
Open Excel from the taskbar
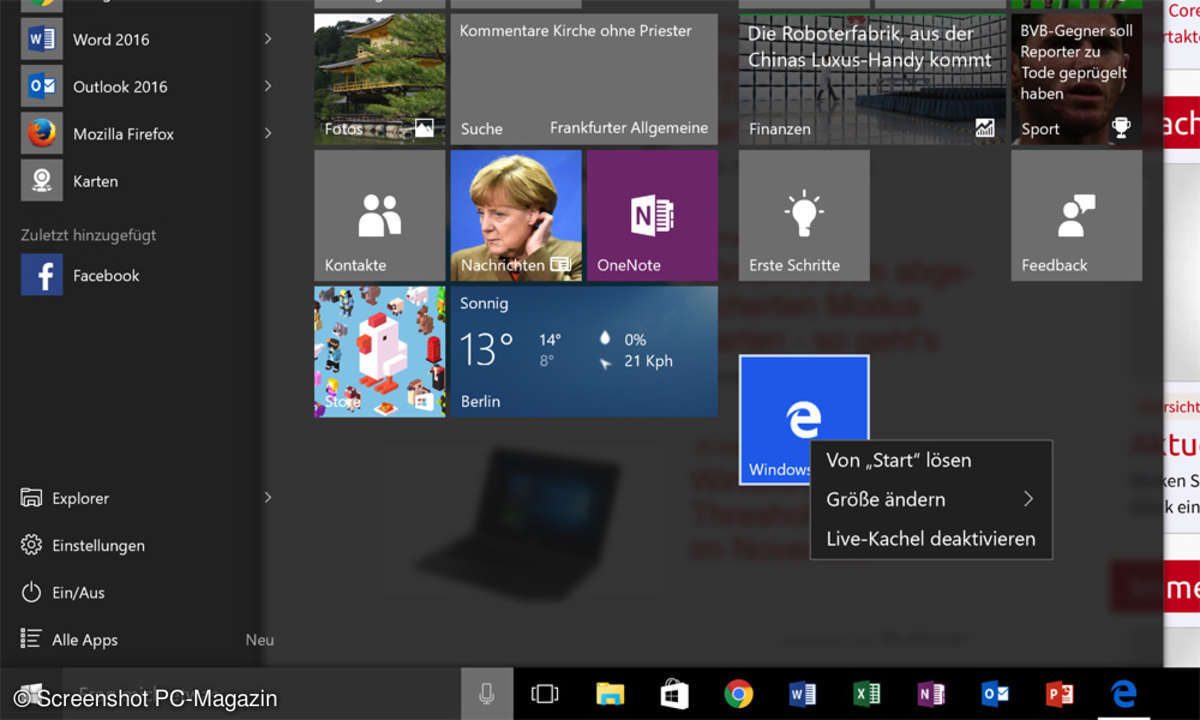point(867,693)
